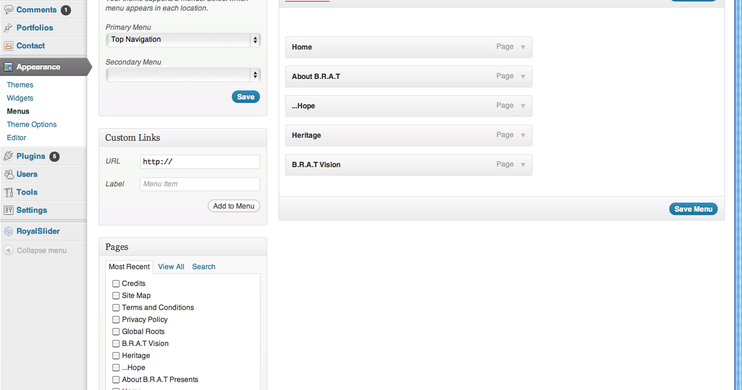Click the Portfolios pin icon
This screenshot has width=742, height=390.
tap(9, 27)
